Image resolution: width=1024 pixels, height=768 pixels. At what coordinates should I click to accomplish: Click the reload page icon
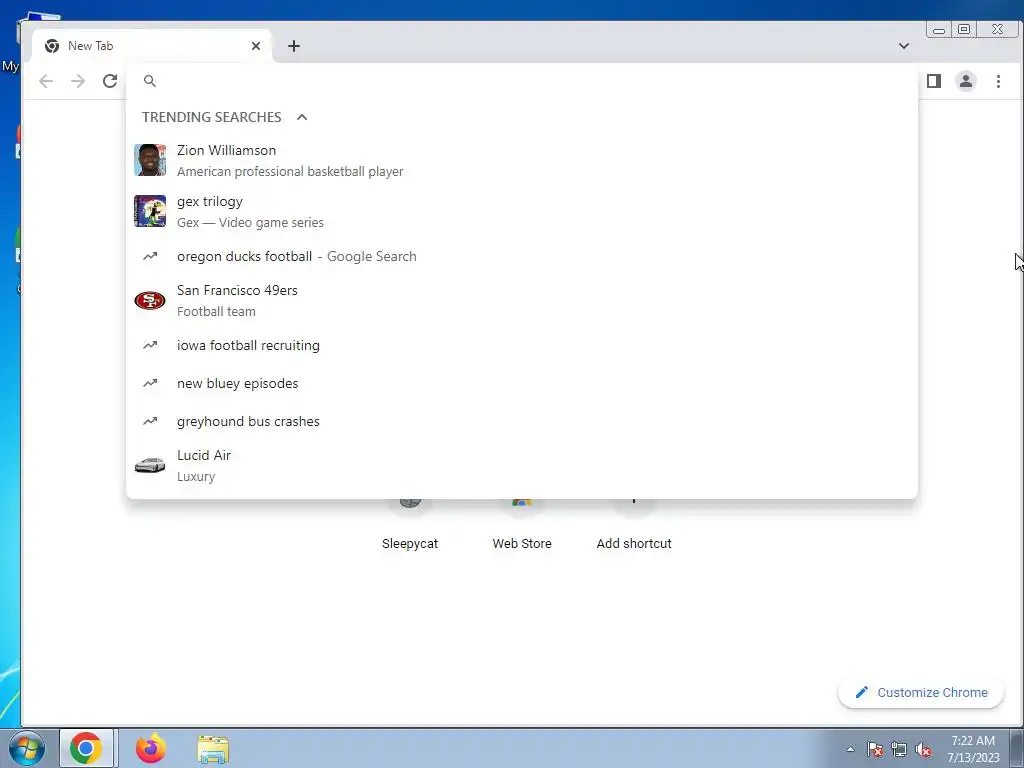pyautogui.click(x=110, y=81)
